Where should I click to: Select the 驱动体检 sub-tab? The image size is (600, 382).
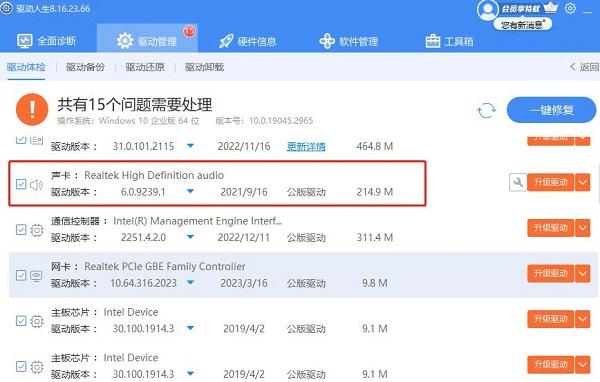click(x=26, y=67)
